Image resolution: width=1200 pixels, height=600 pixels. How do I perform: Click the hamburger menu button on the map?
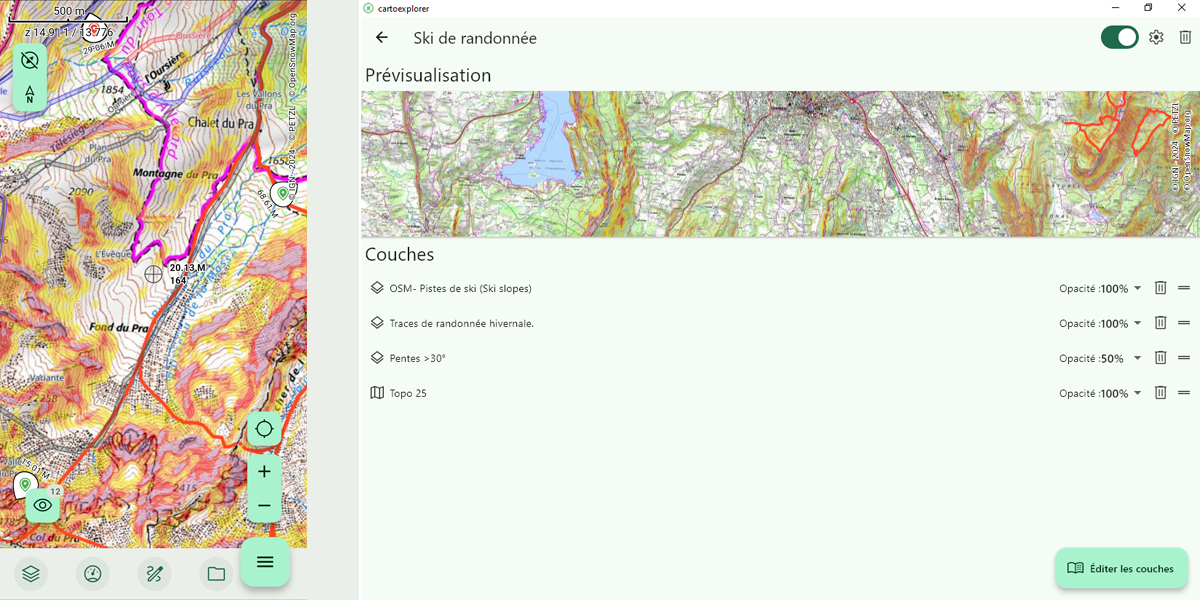tap(264, 562)
